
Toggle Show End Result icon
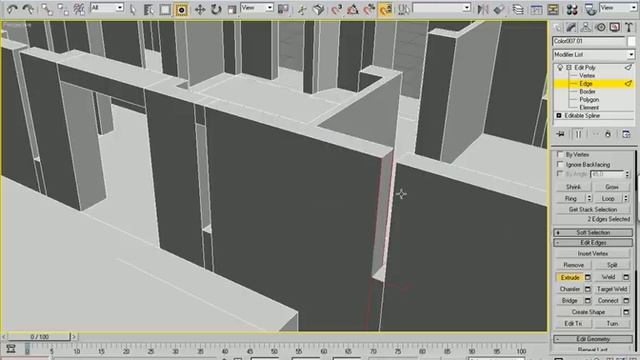point(578,134)
